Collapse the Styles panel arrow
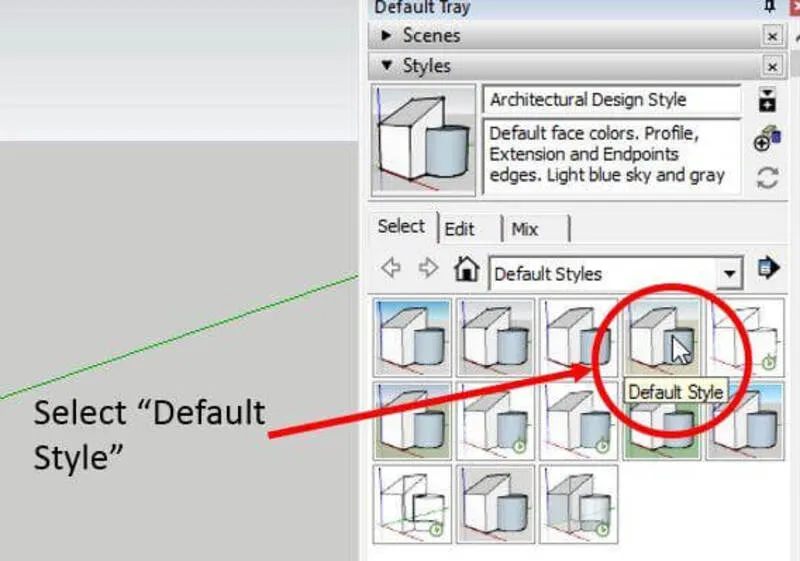Viewport: 800px width, 561px height. 387,65
